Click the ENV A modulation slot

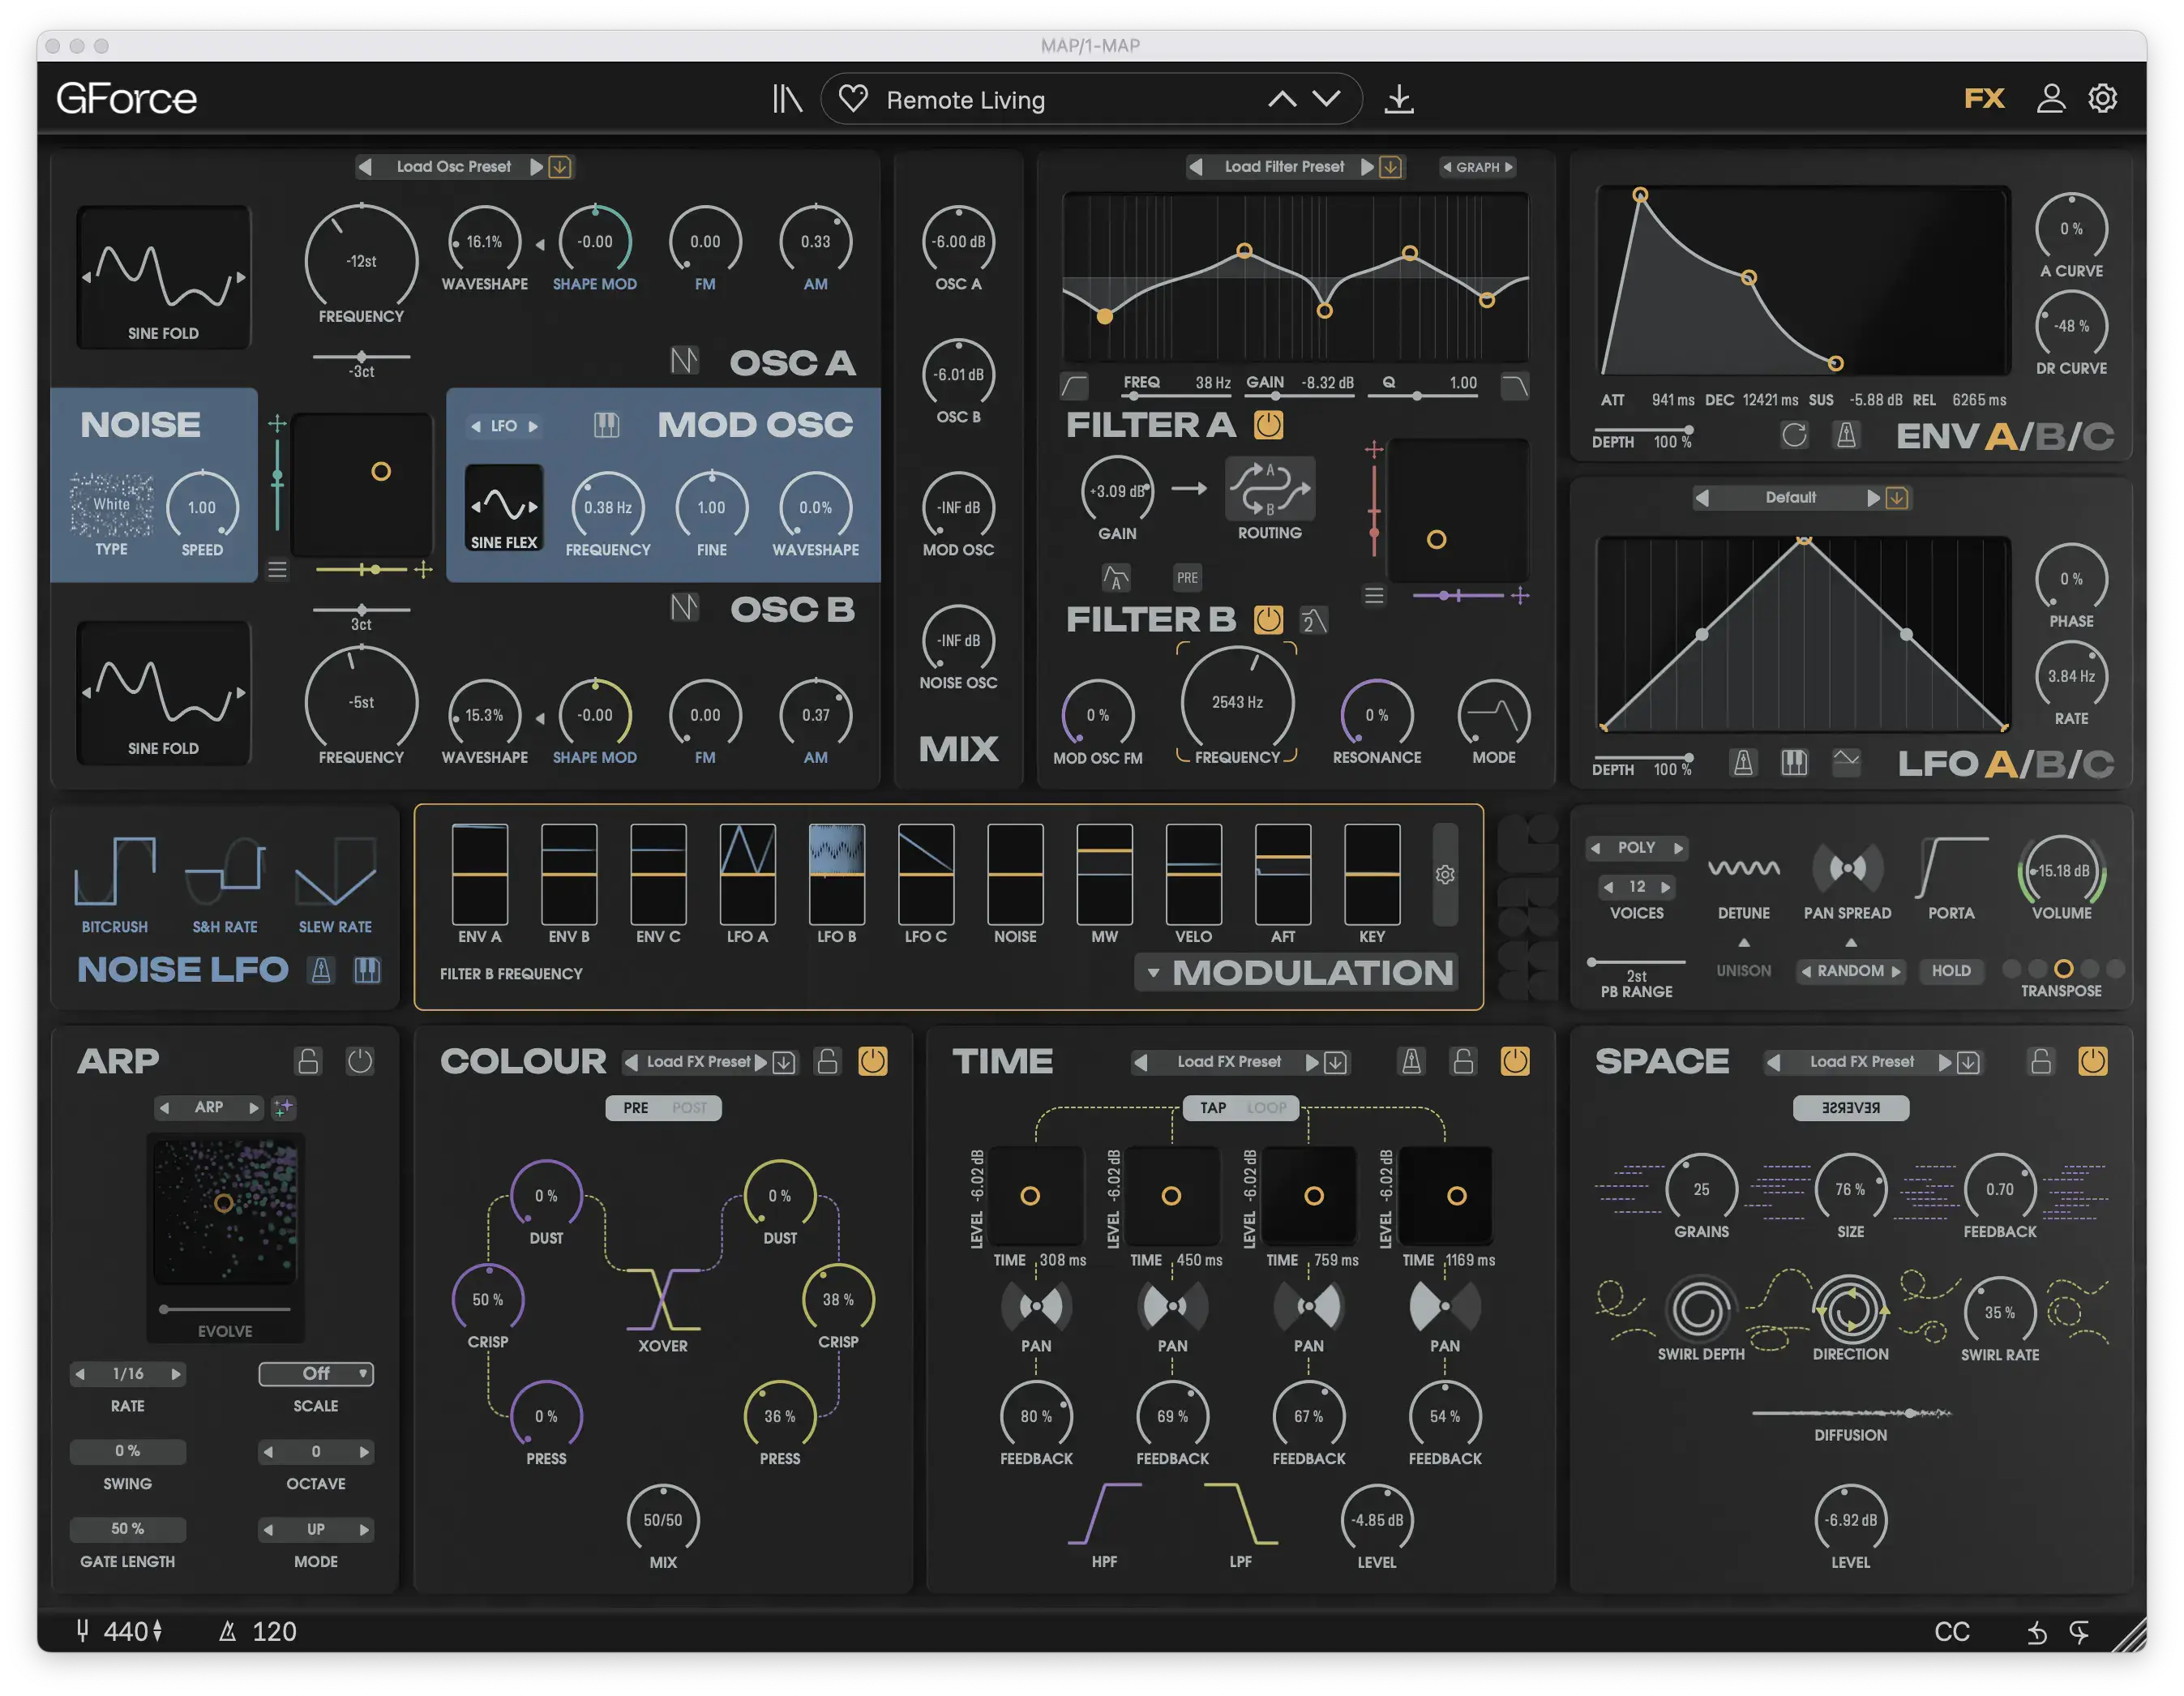click(480, 874)
